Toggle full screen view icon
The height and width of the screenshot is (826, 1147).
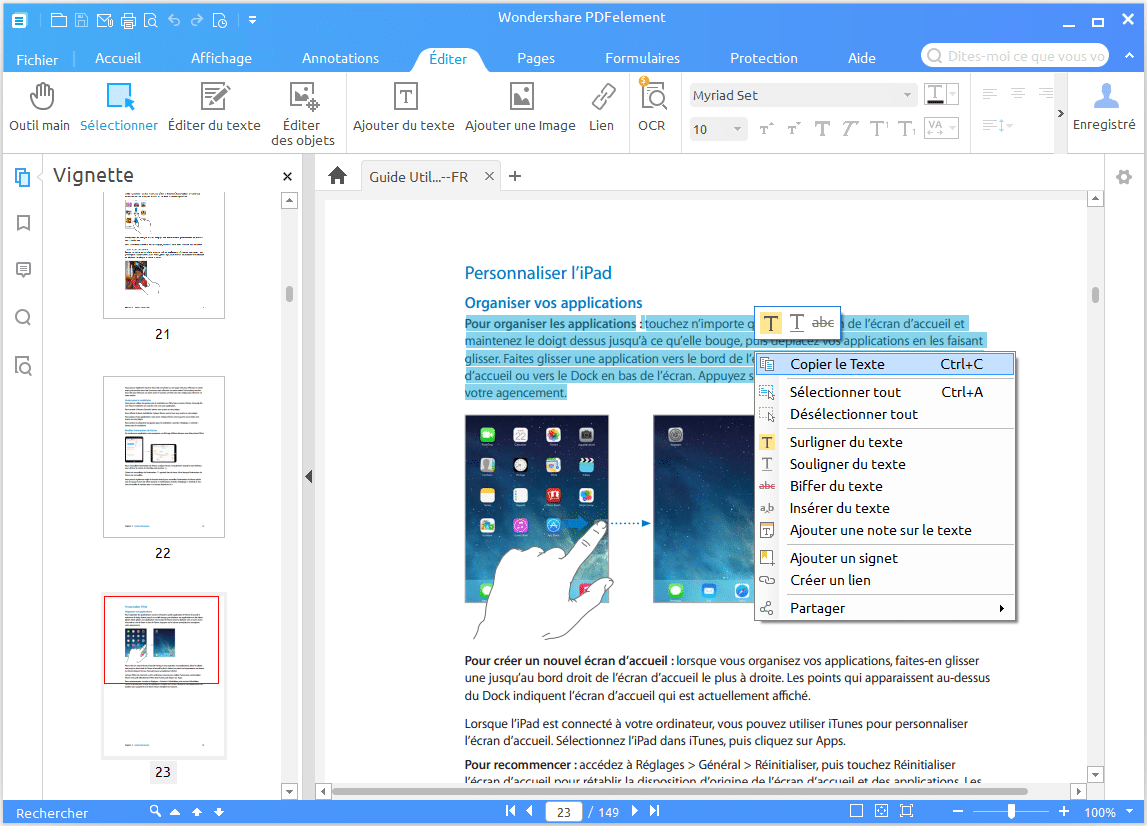(x=906, y=811)
